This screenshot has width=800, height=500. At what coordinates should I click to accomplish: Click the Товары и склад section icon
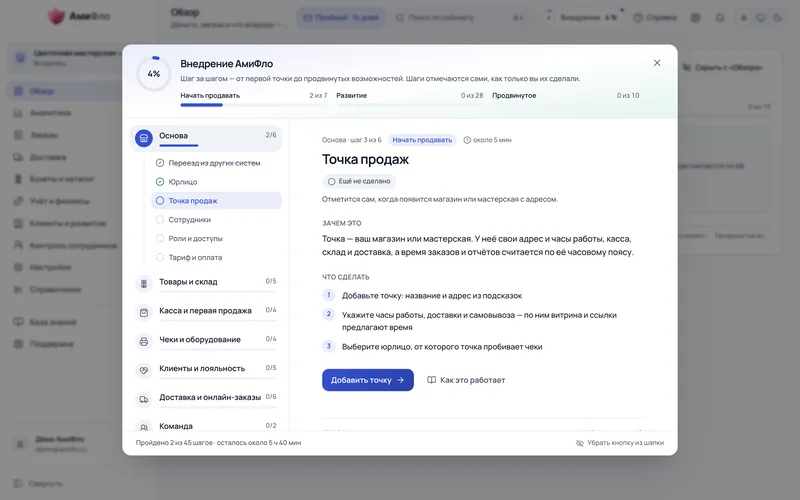(x=144, y=283)
